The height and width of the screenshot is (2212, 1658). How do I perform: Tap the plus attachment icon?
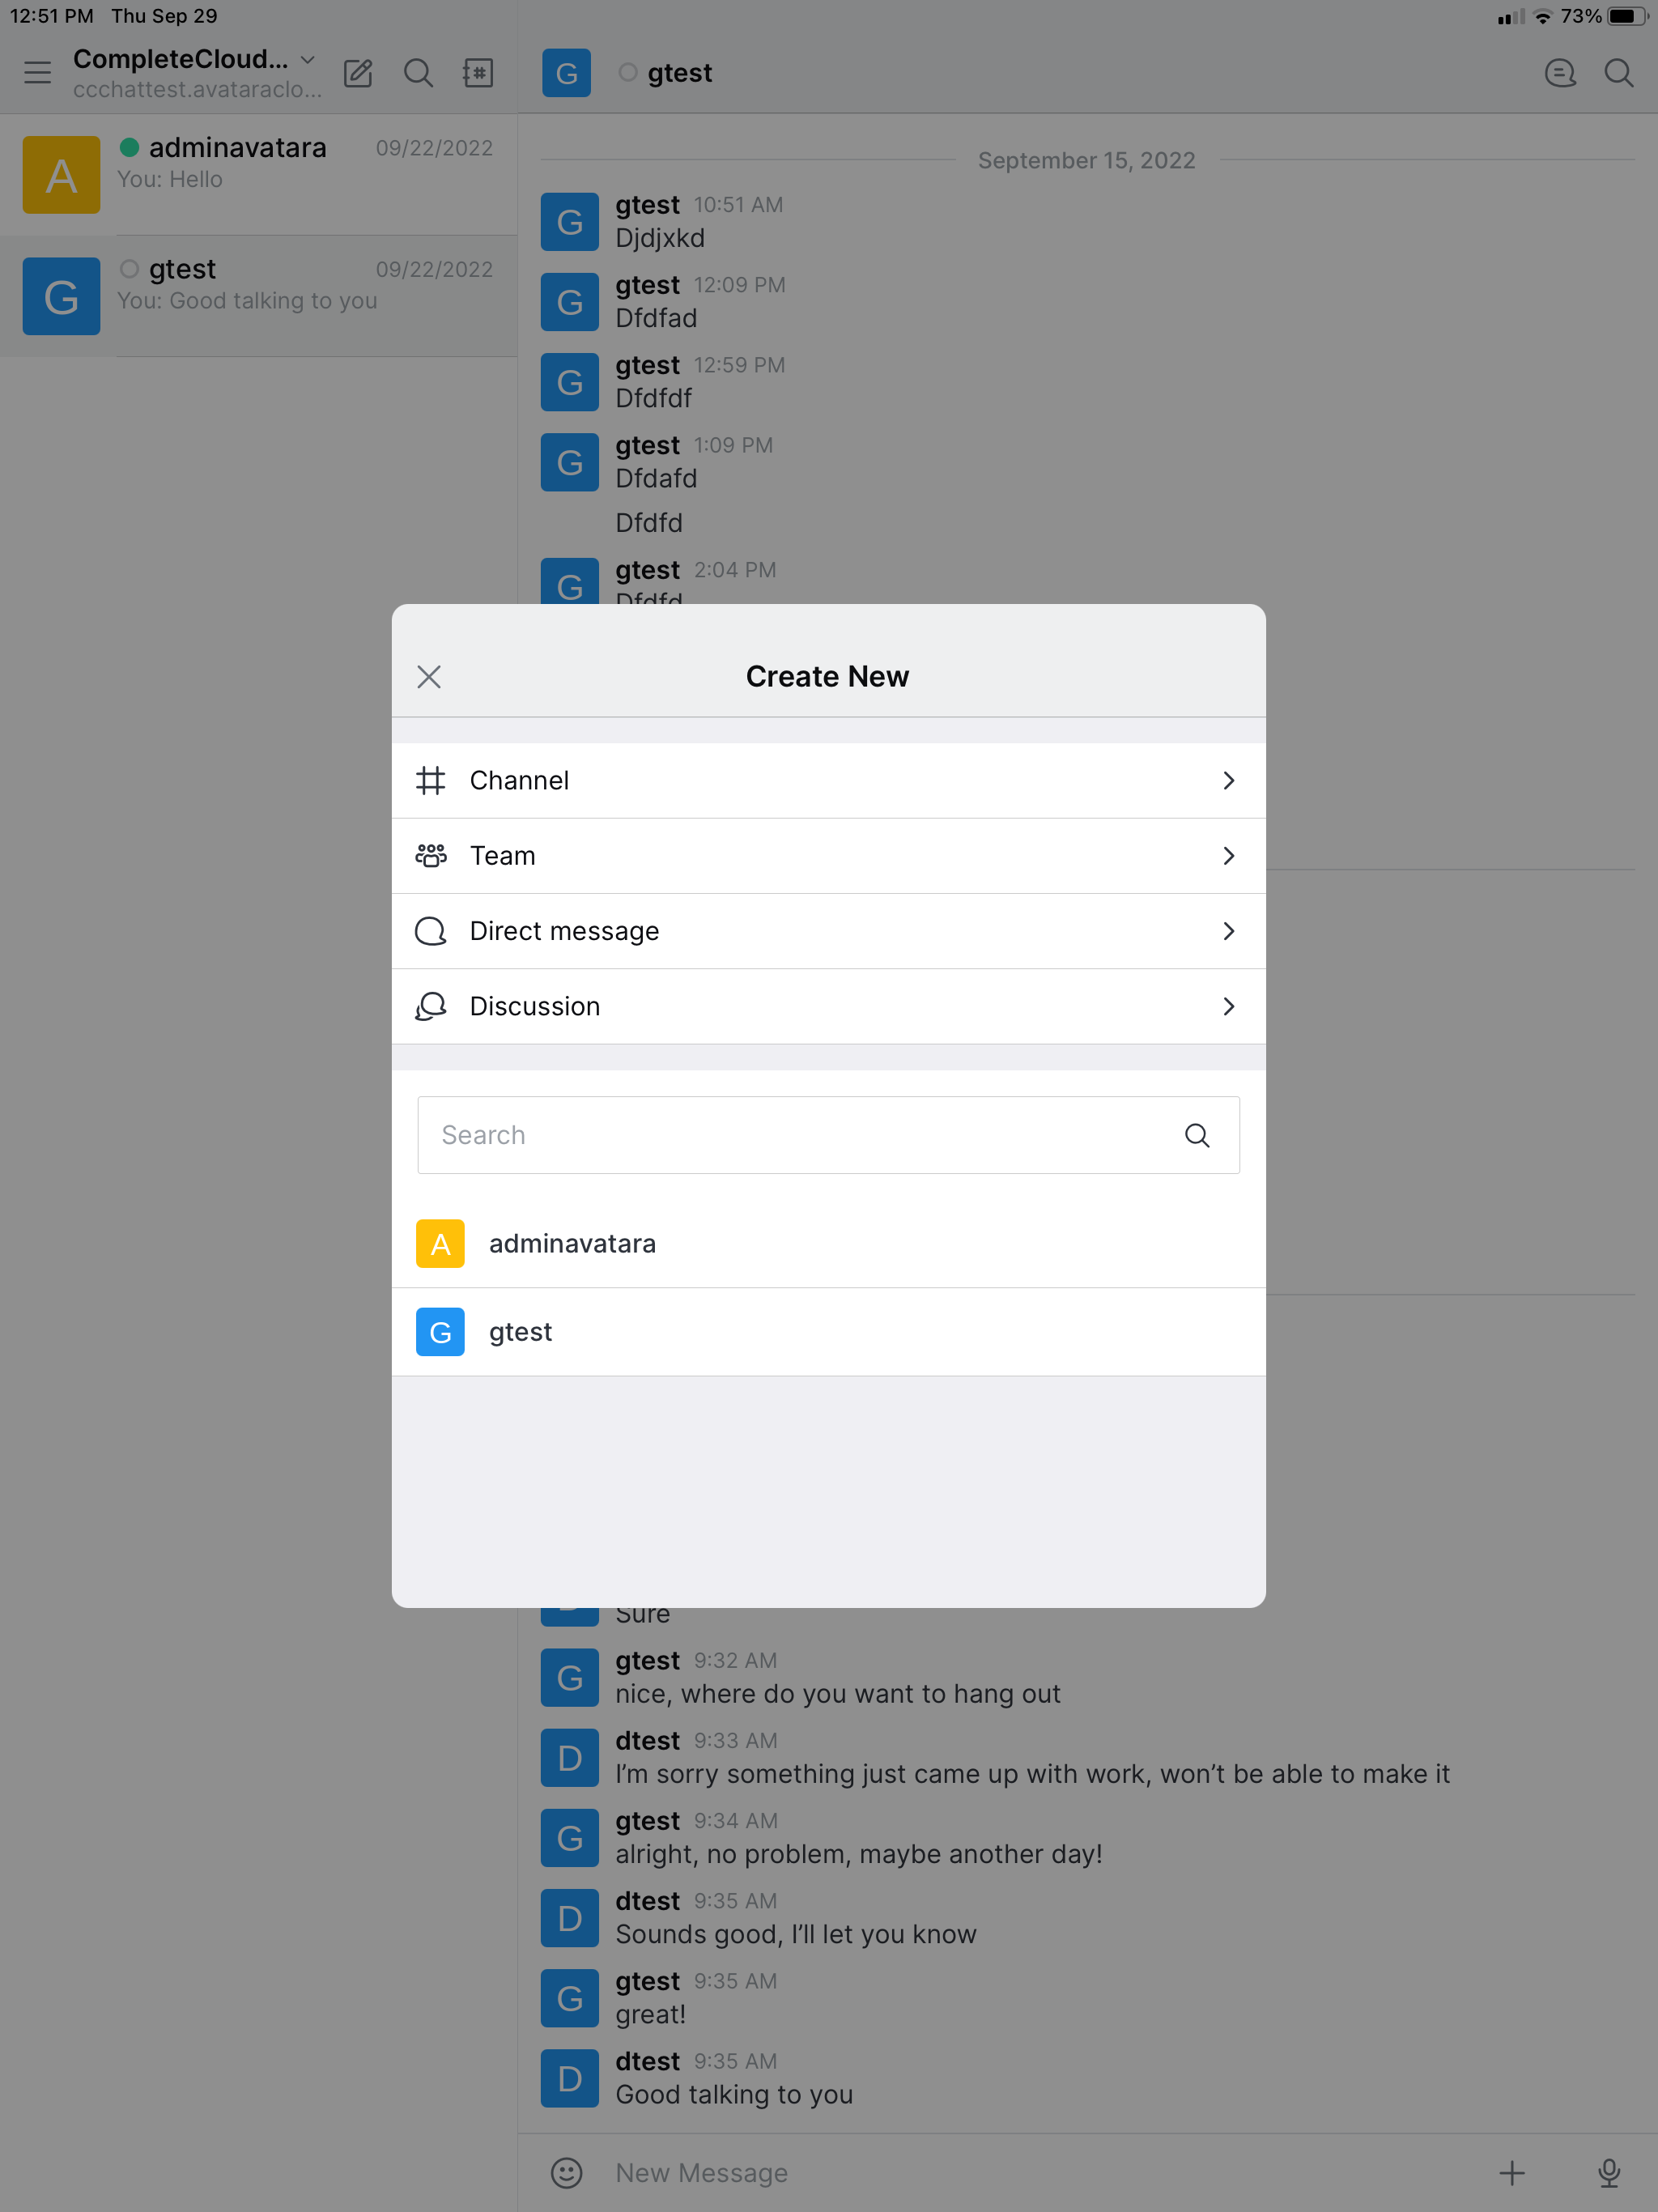point(1512,2172)
